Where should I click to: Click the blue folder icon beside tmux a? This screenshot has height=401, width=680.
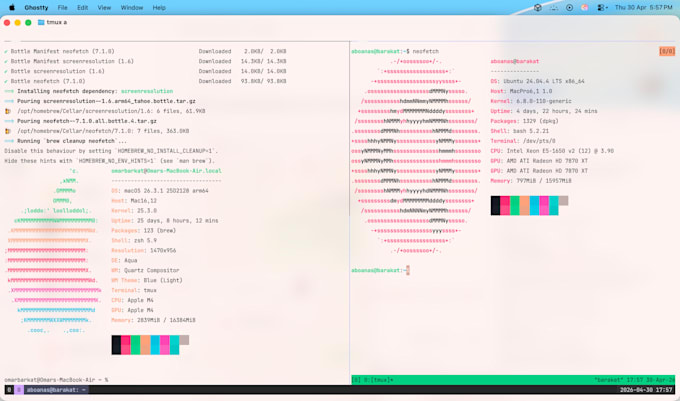click(41, 22)
